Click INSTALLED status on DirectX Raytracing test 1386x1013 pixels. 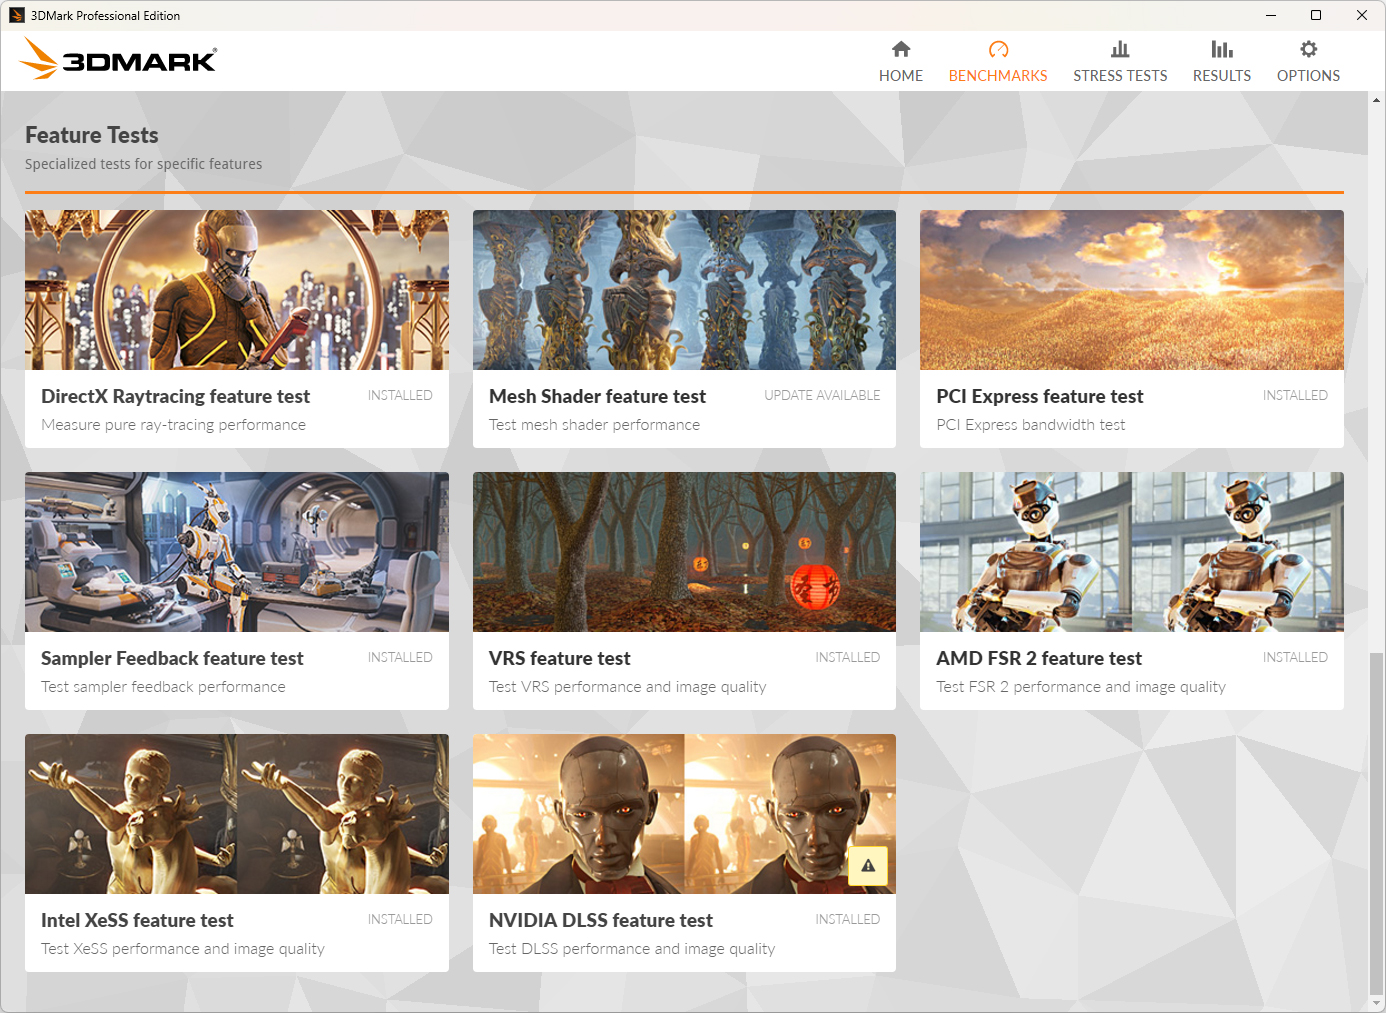pyautogui.click(x=400, y=395)
